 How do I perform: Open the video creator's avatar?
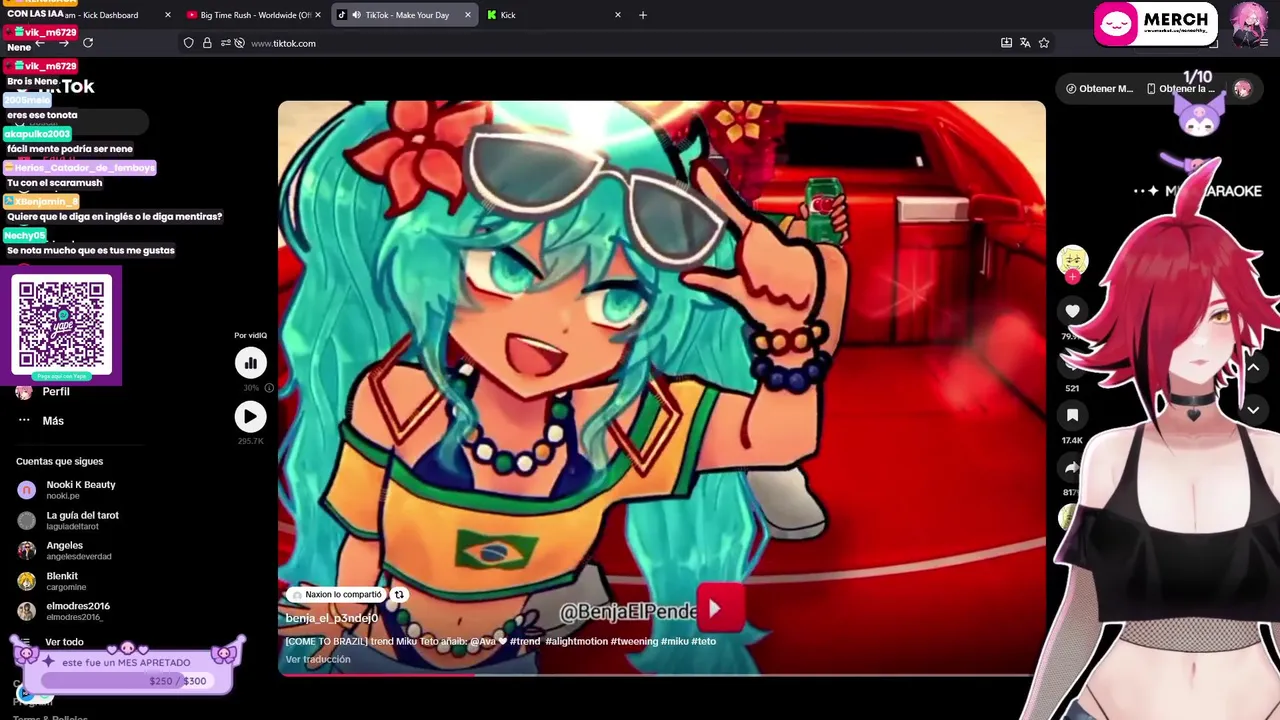pos(1072,260)
